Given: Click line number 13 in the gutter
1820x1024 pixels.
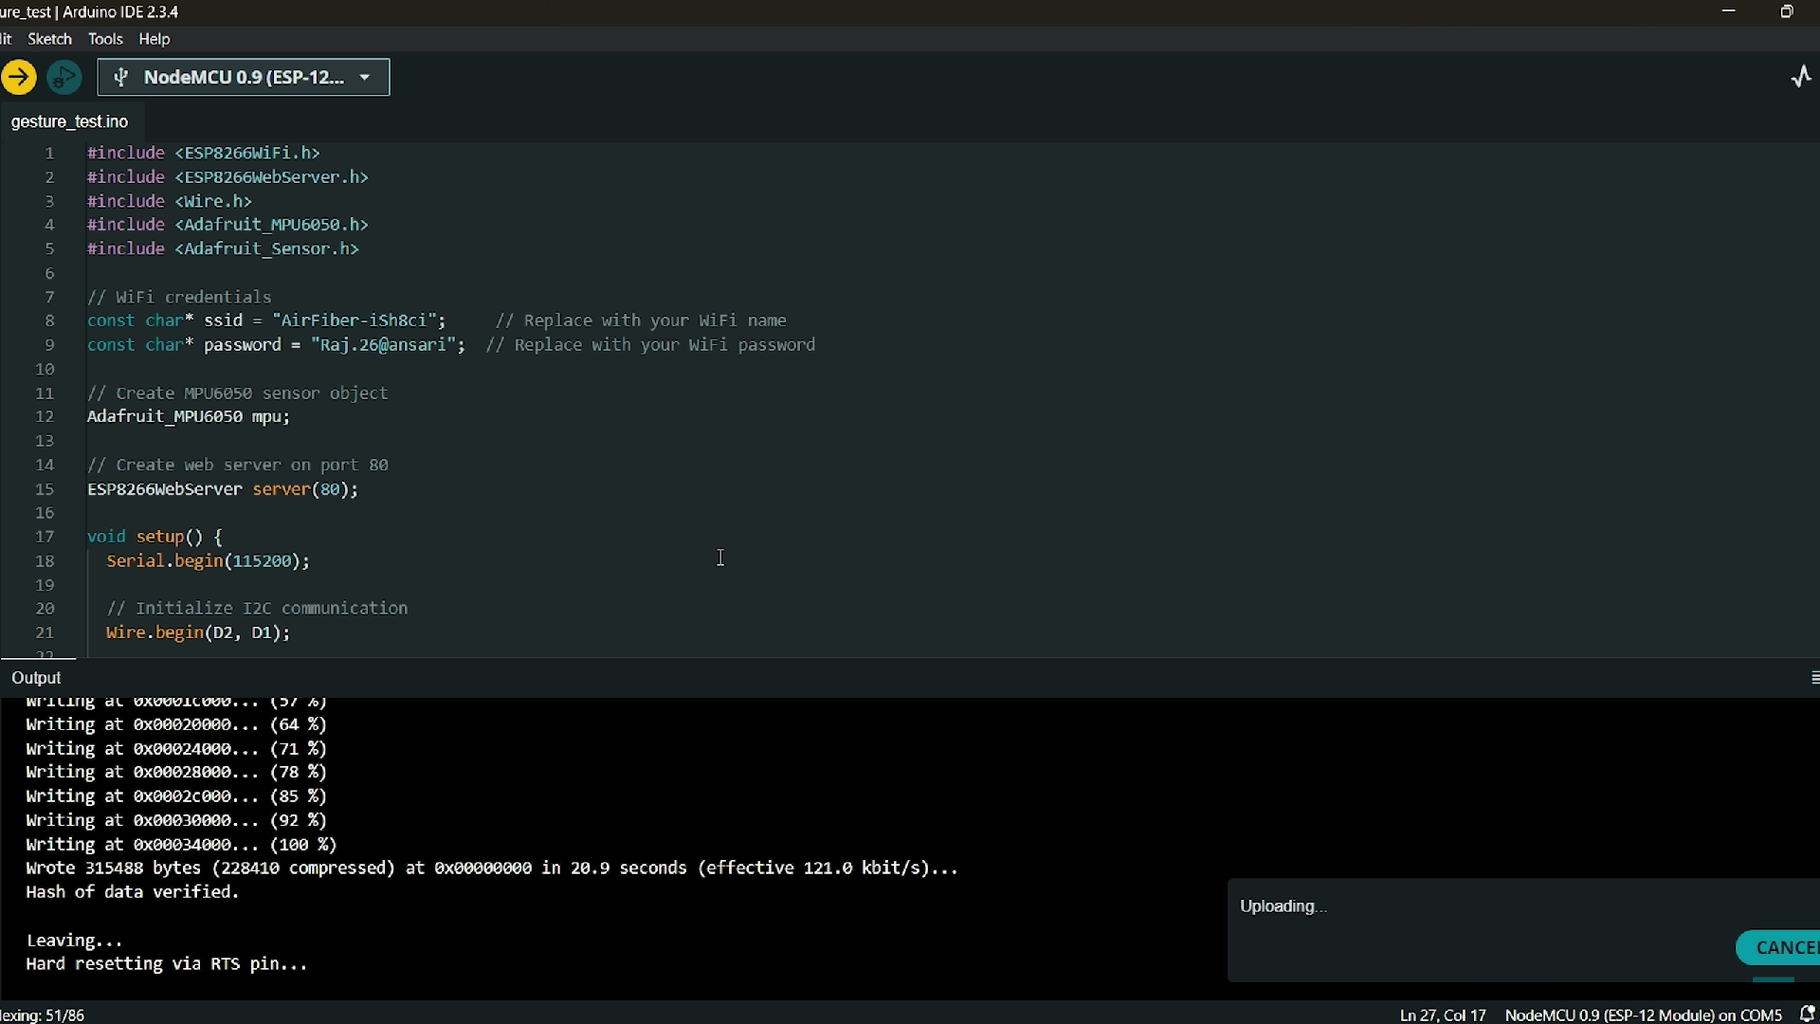Looking at the screenshot, I should point(44,441).
